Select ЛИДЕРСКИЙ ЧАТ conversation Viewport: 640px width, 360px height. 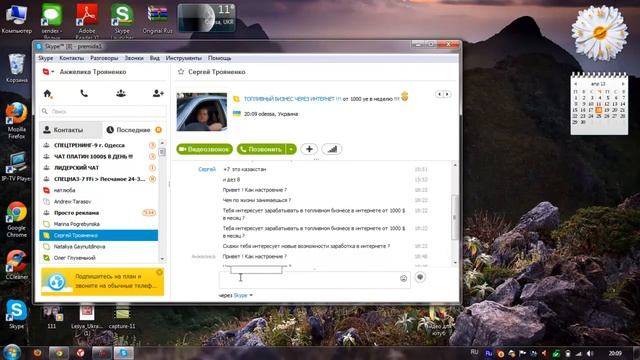coord(98,168)
